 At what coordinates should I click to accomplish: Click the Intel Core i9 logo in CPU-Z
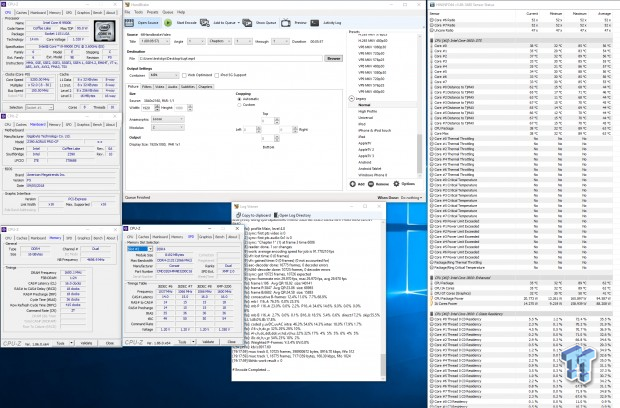(104, 31)
